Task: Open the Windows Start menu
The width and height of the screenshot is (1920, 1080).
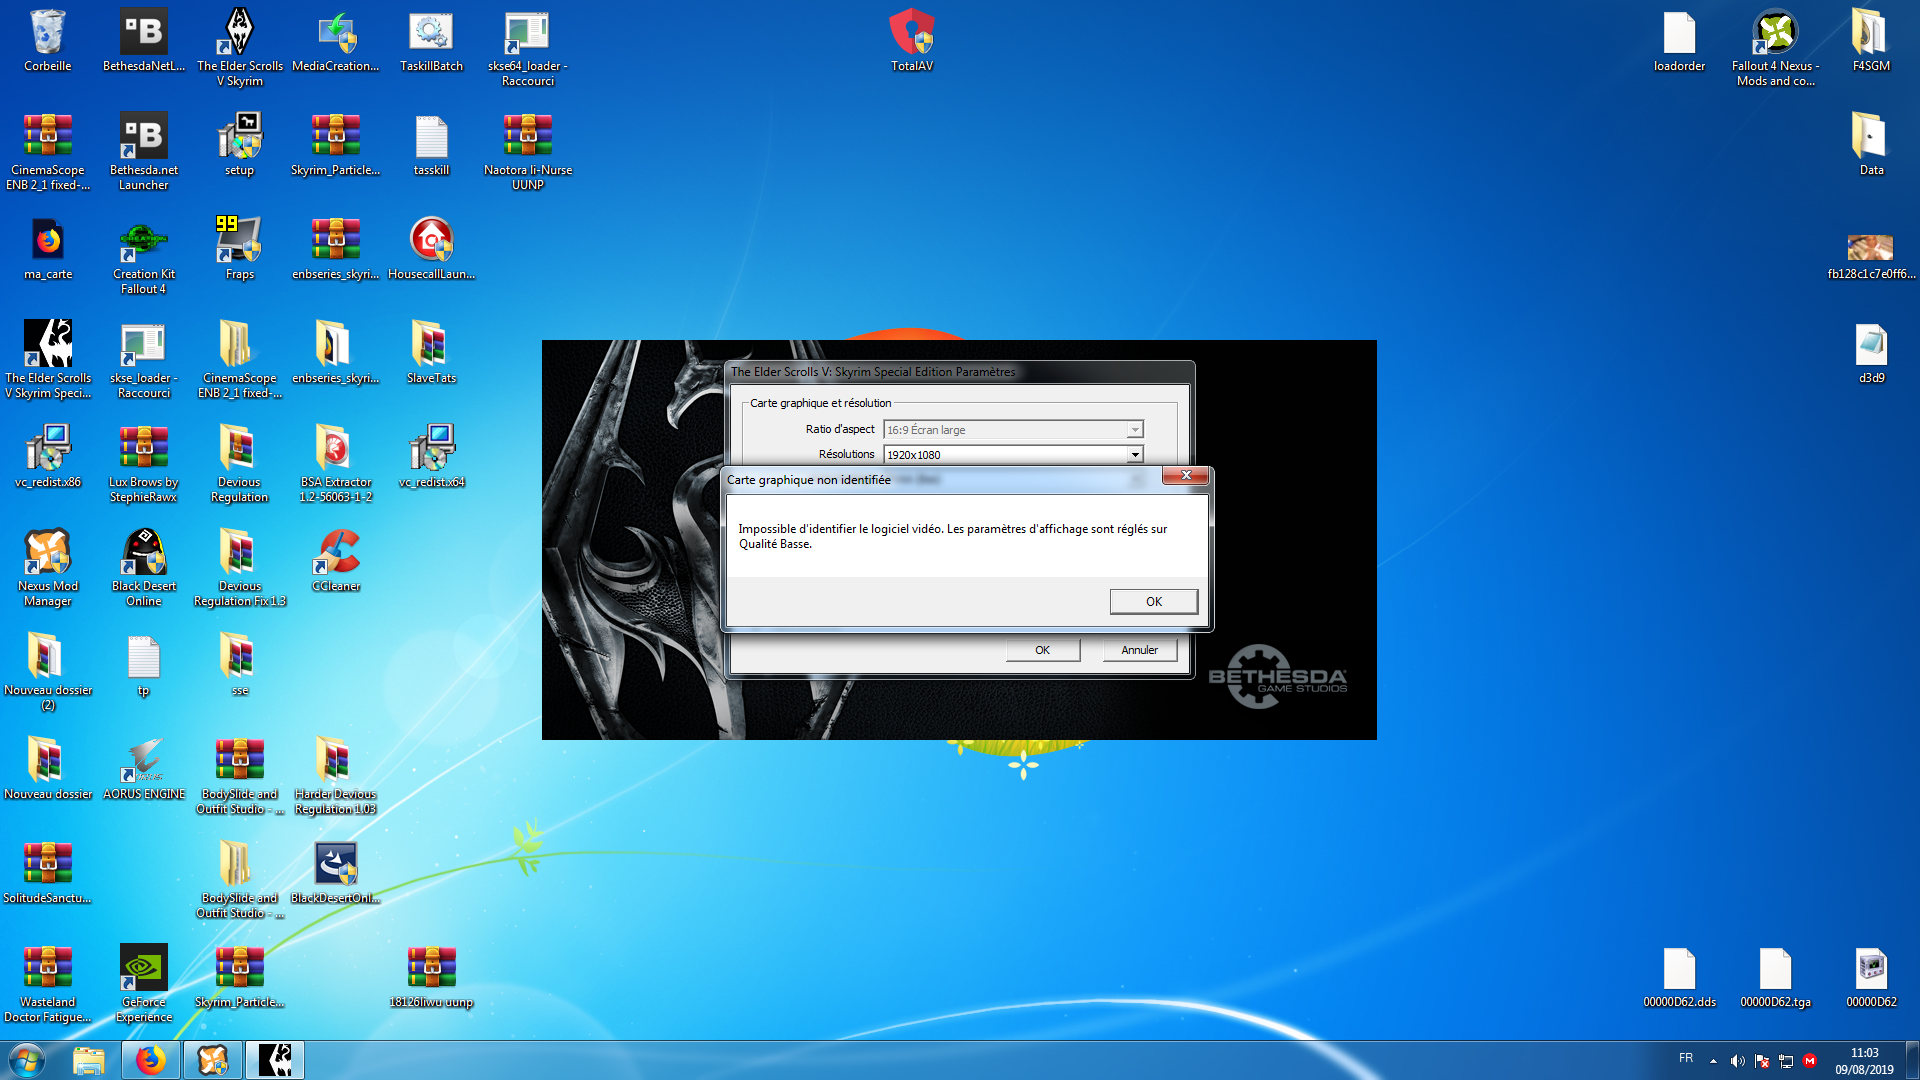Action: click(27, 1060)
